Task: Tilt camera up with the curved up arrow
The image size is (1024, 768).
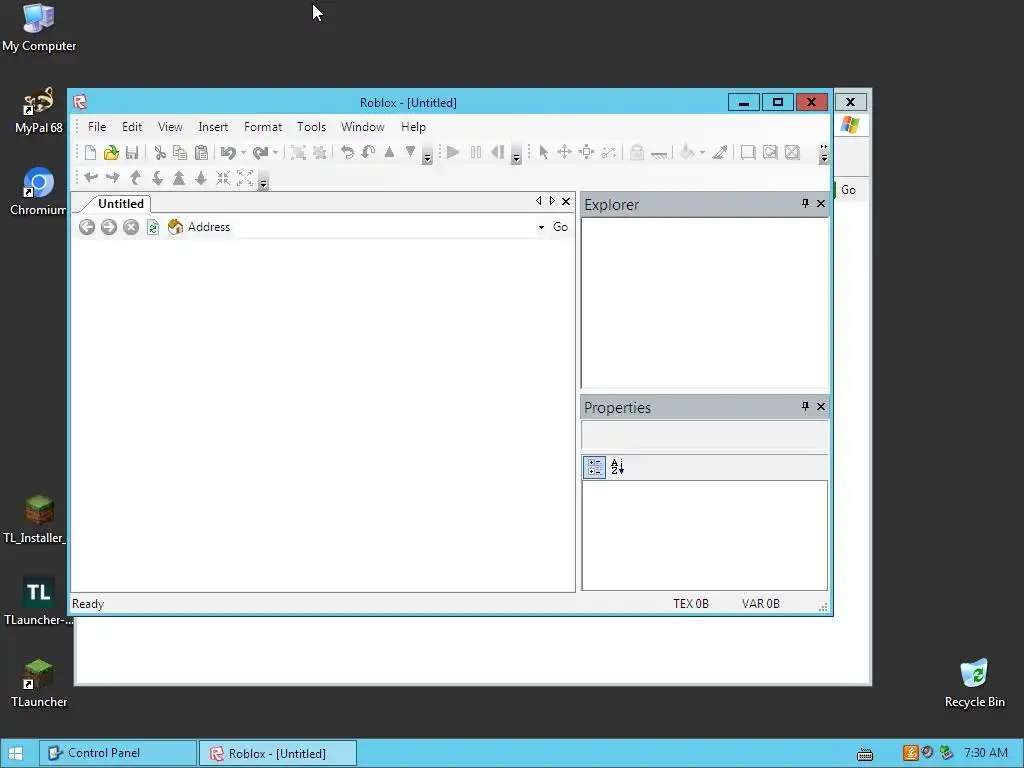Action: coord(135,178)
